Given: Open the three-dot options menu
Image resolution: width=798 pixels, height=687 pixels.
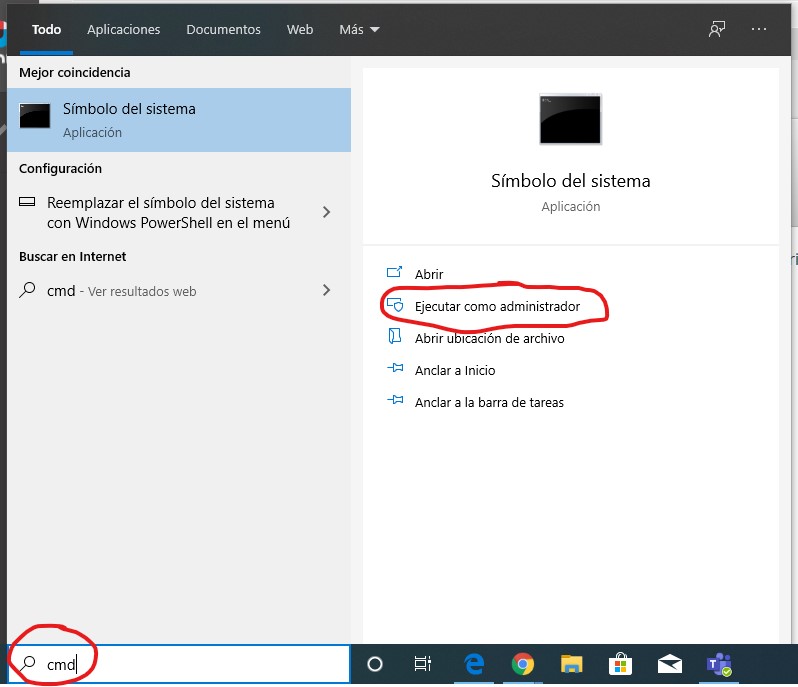Looking at the screenshot, I should click(x=758, y=29).
